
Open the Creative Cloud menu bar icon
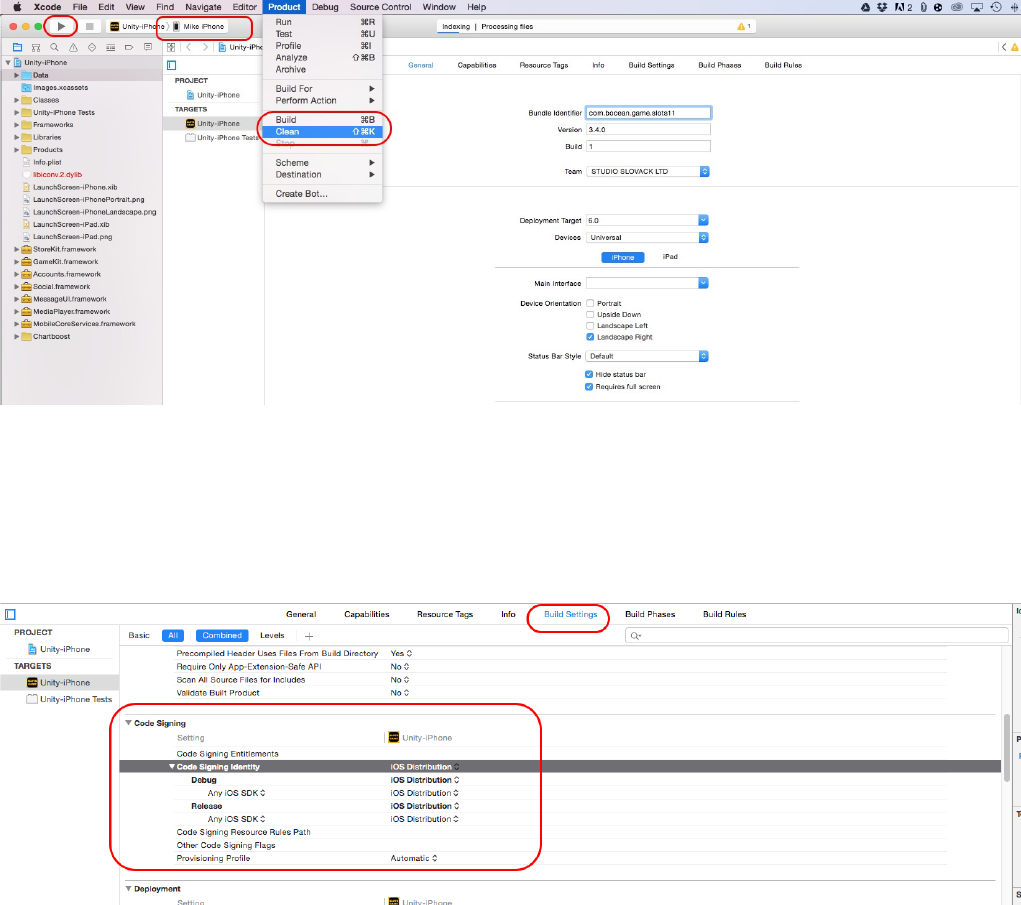pos(957,7)
